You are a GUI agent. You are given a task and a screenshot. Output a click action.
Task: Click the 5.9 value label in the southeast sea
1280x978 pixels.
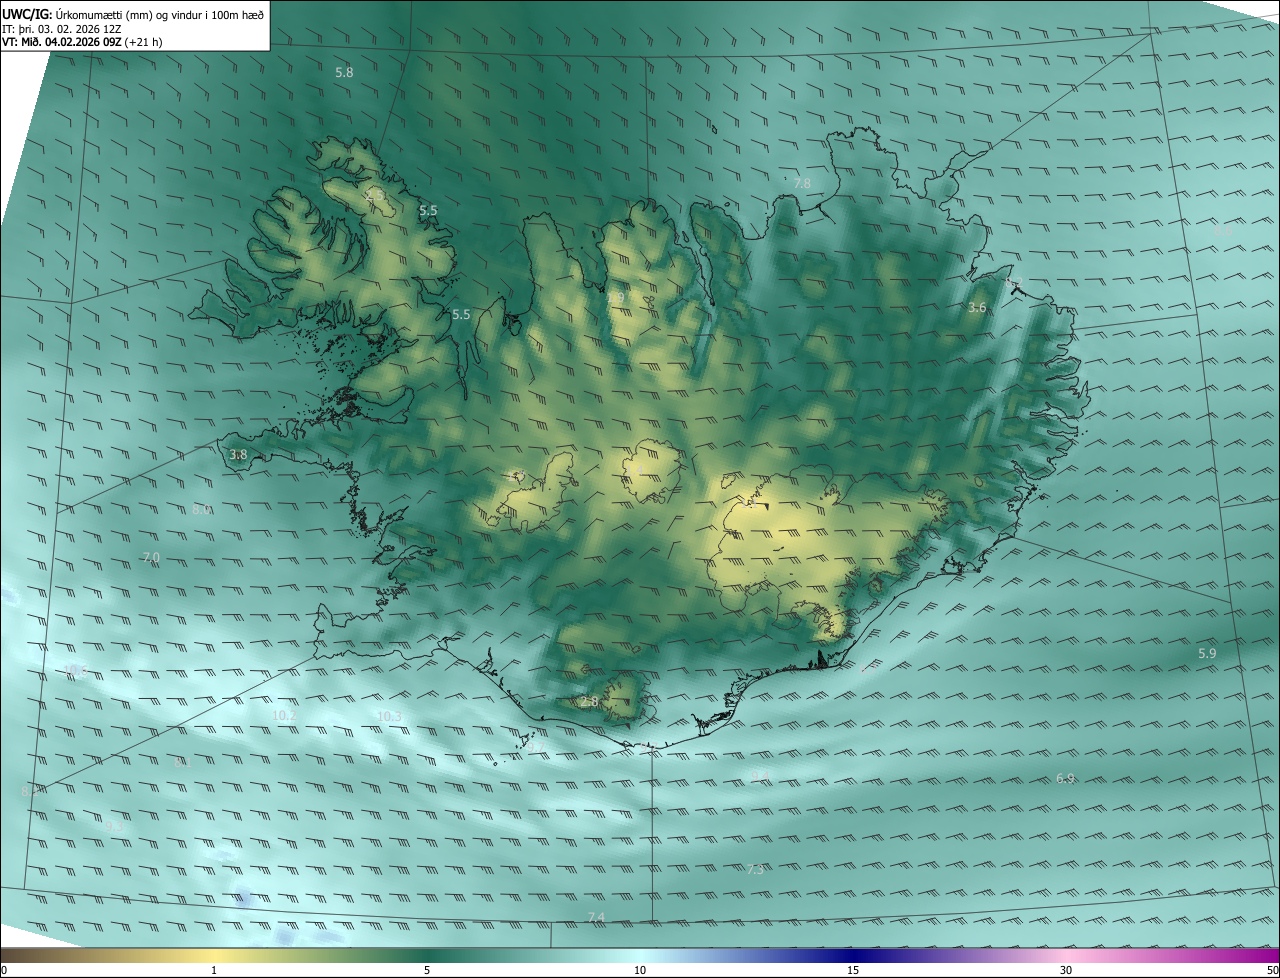[1207, 654]
